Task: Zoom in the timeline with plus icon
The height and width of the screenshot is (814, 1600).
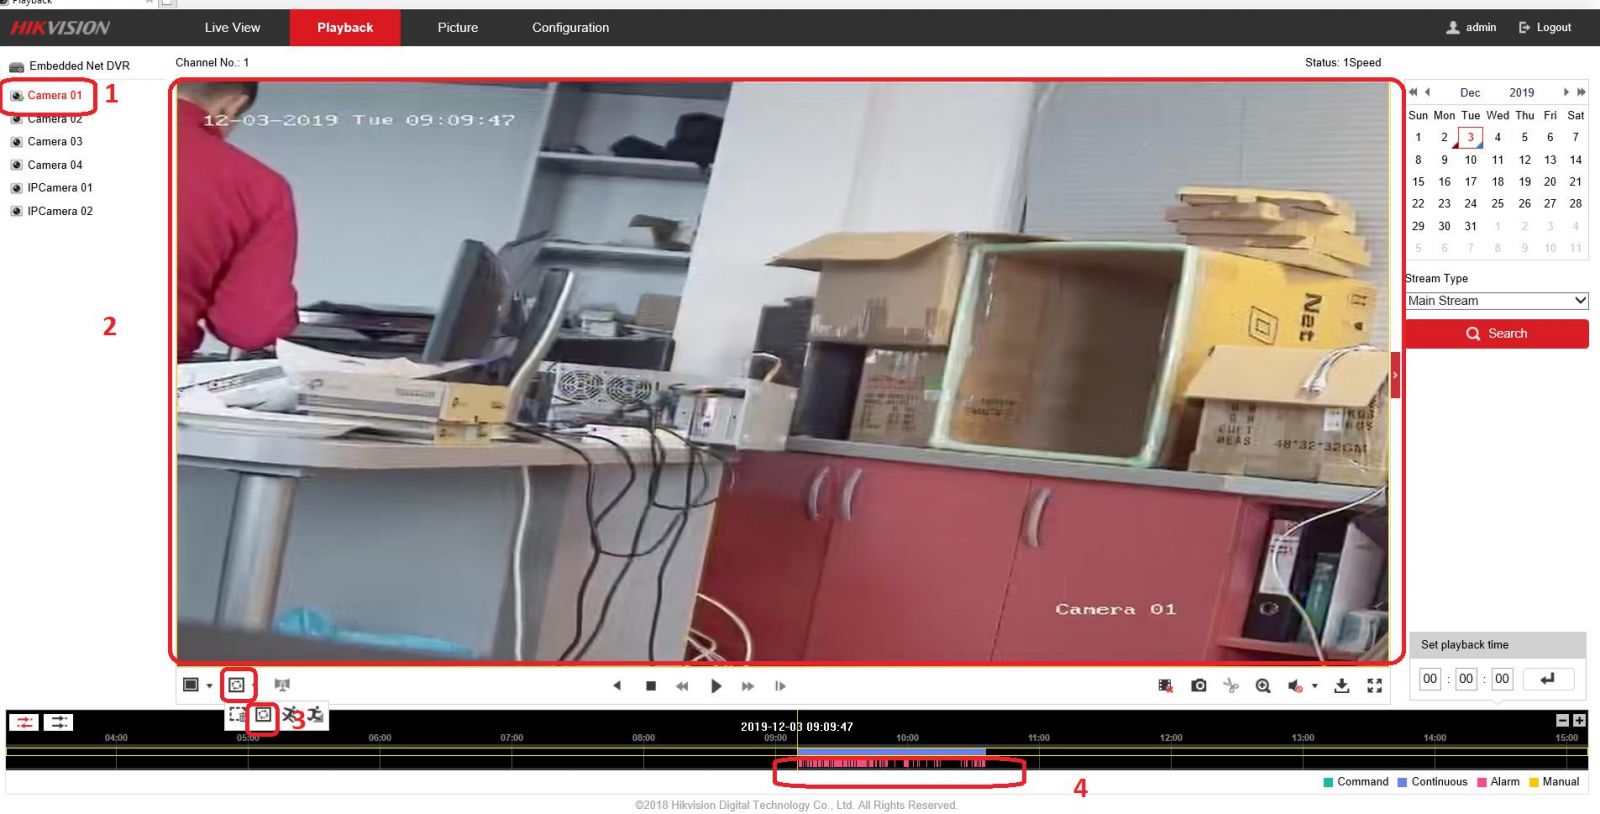Action: click(1579, 720)
